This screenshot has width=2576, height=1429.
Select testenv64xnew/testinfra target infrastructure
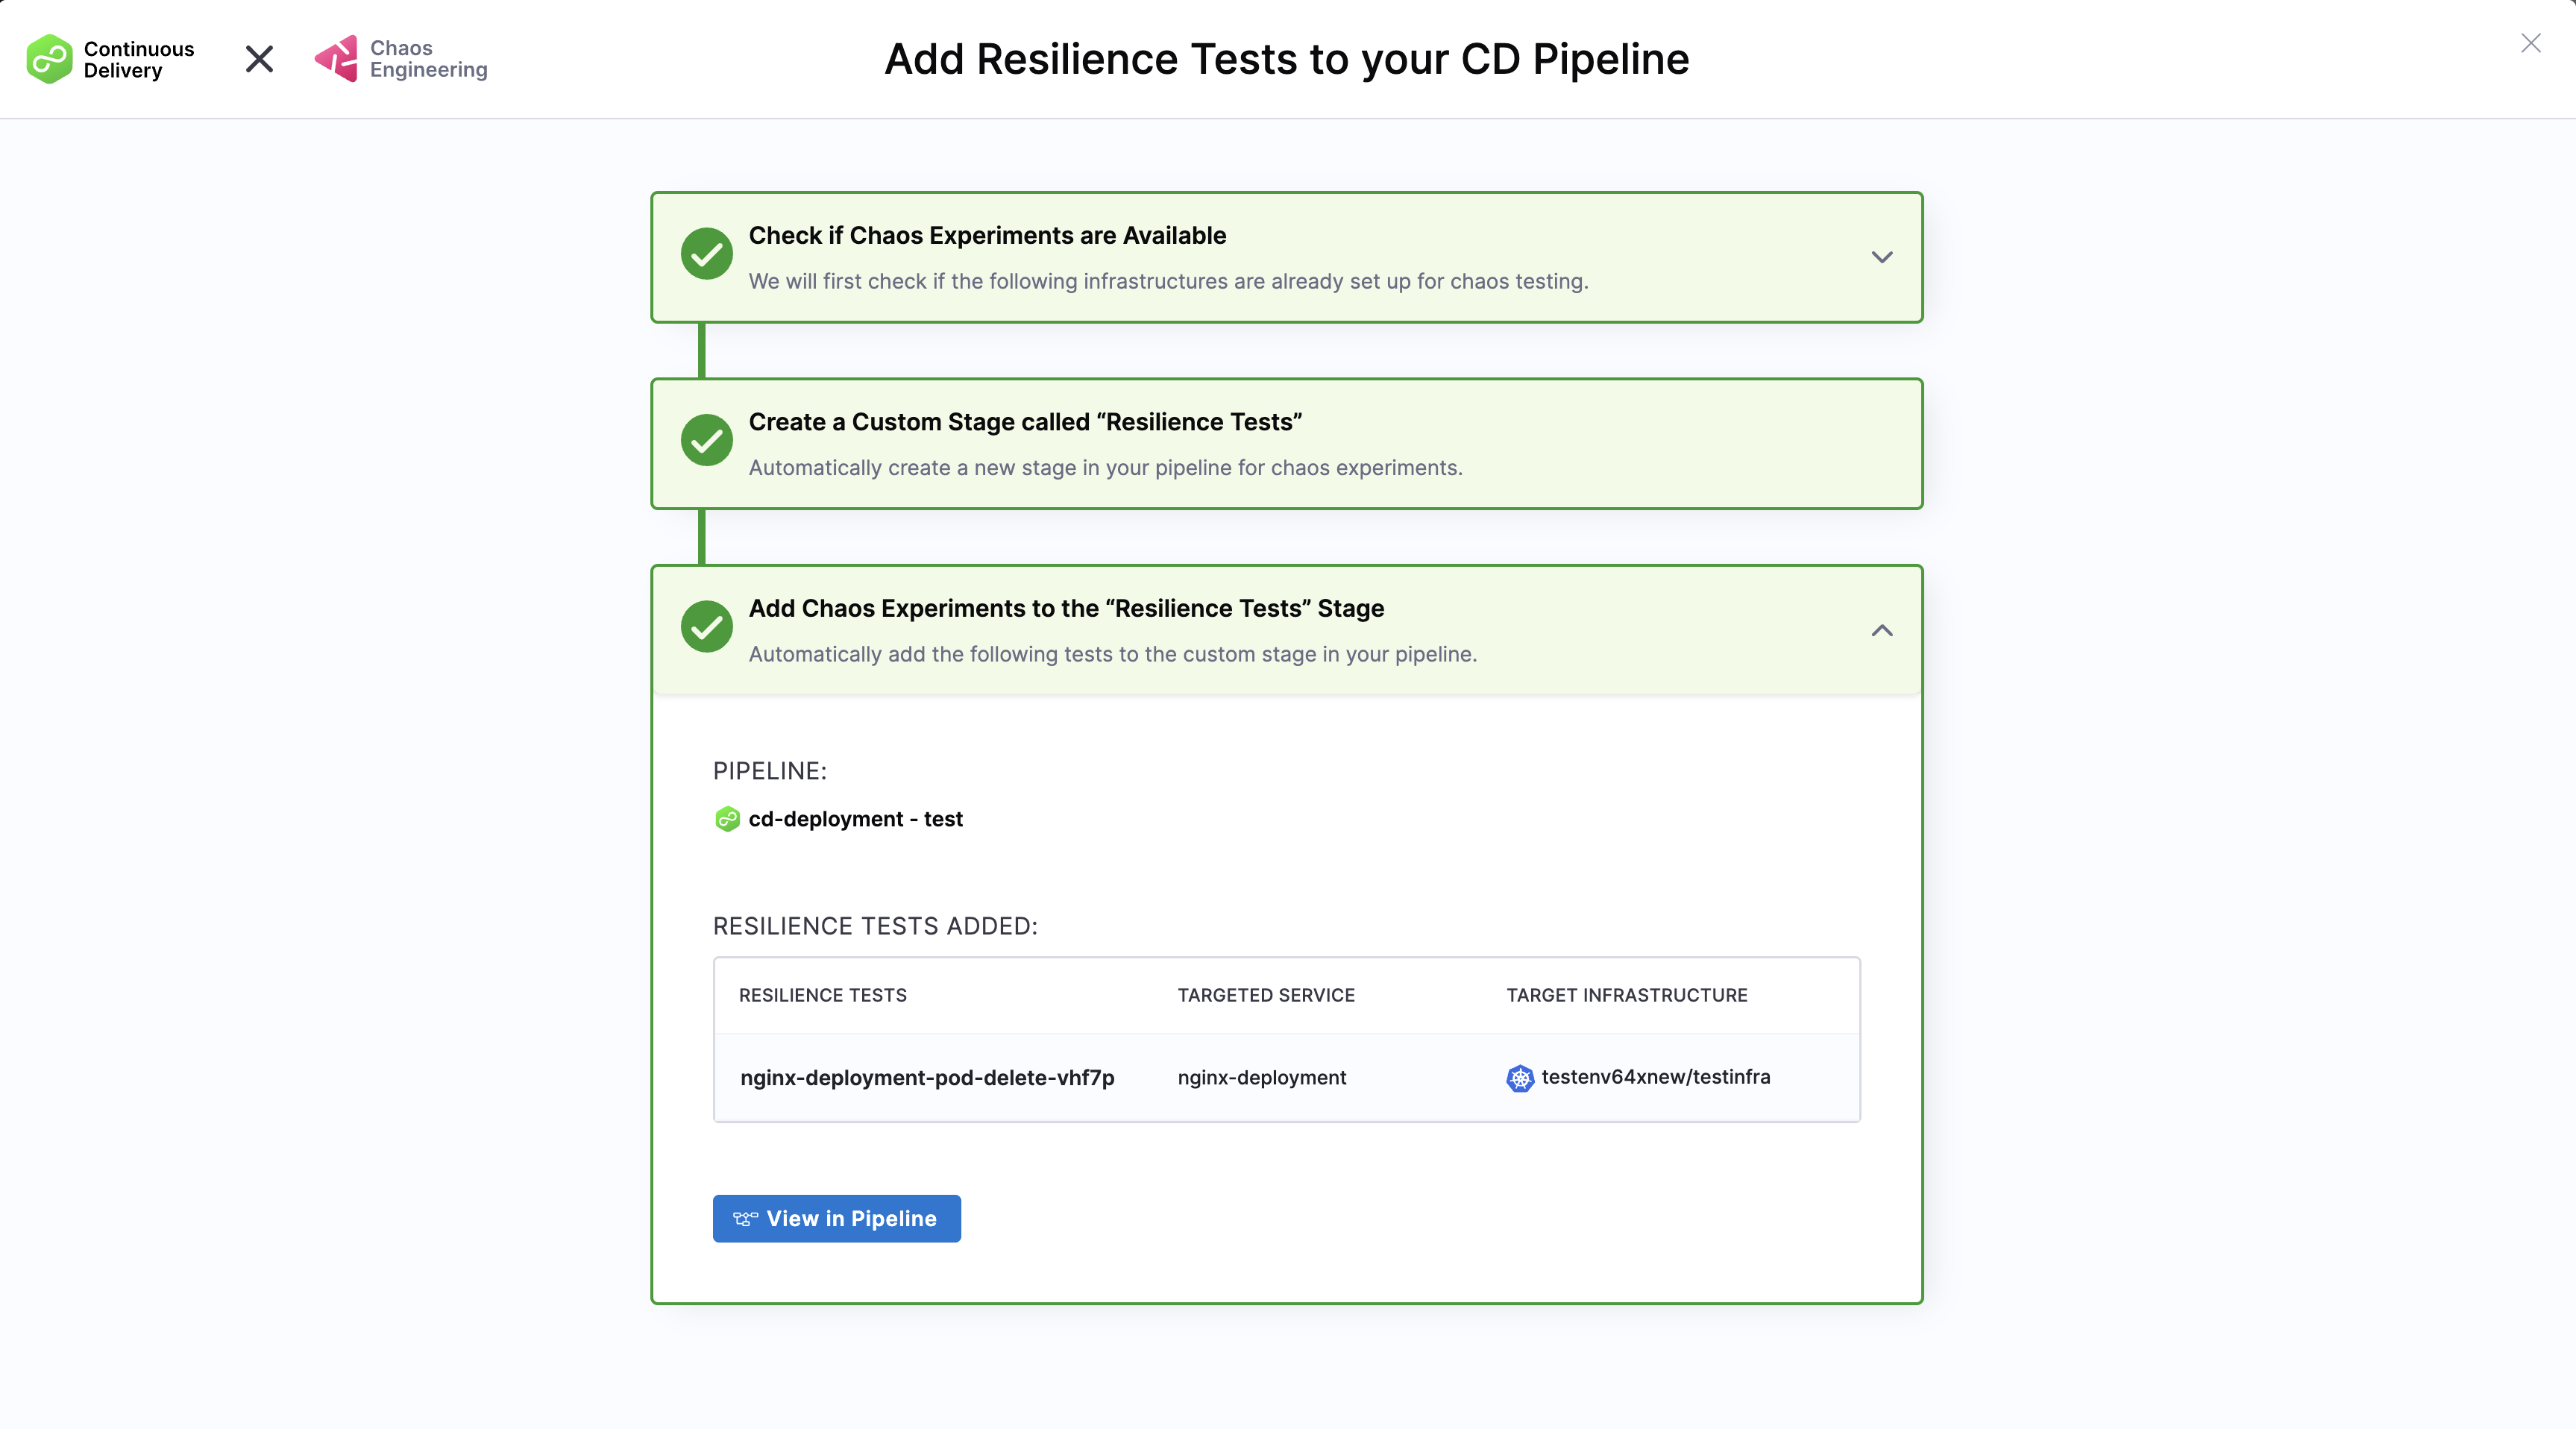pos(1656,1077)
